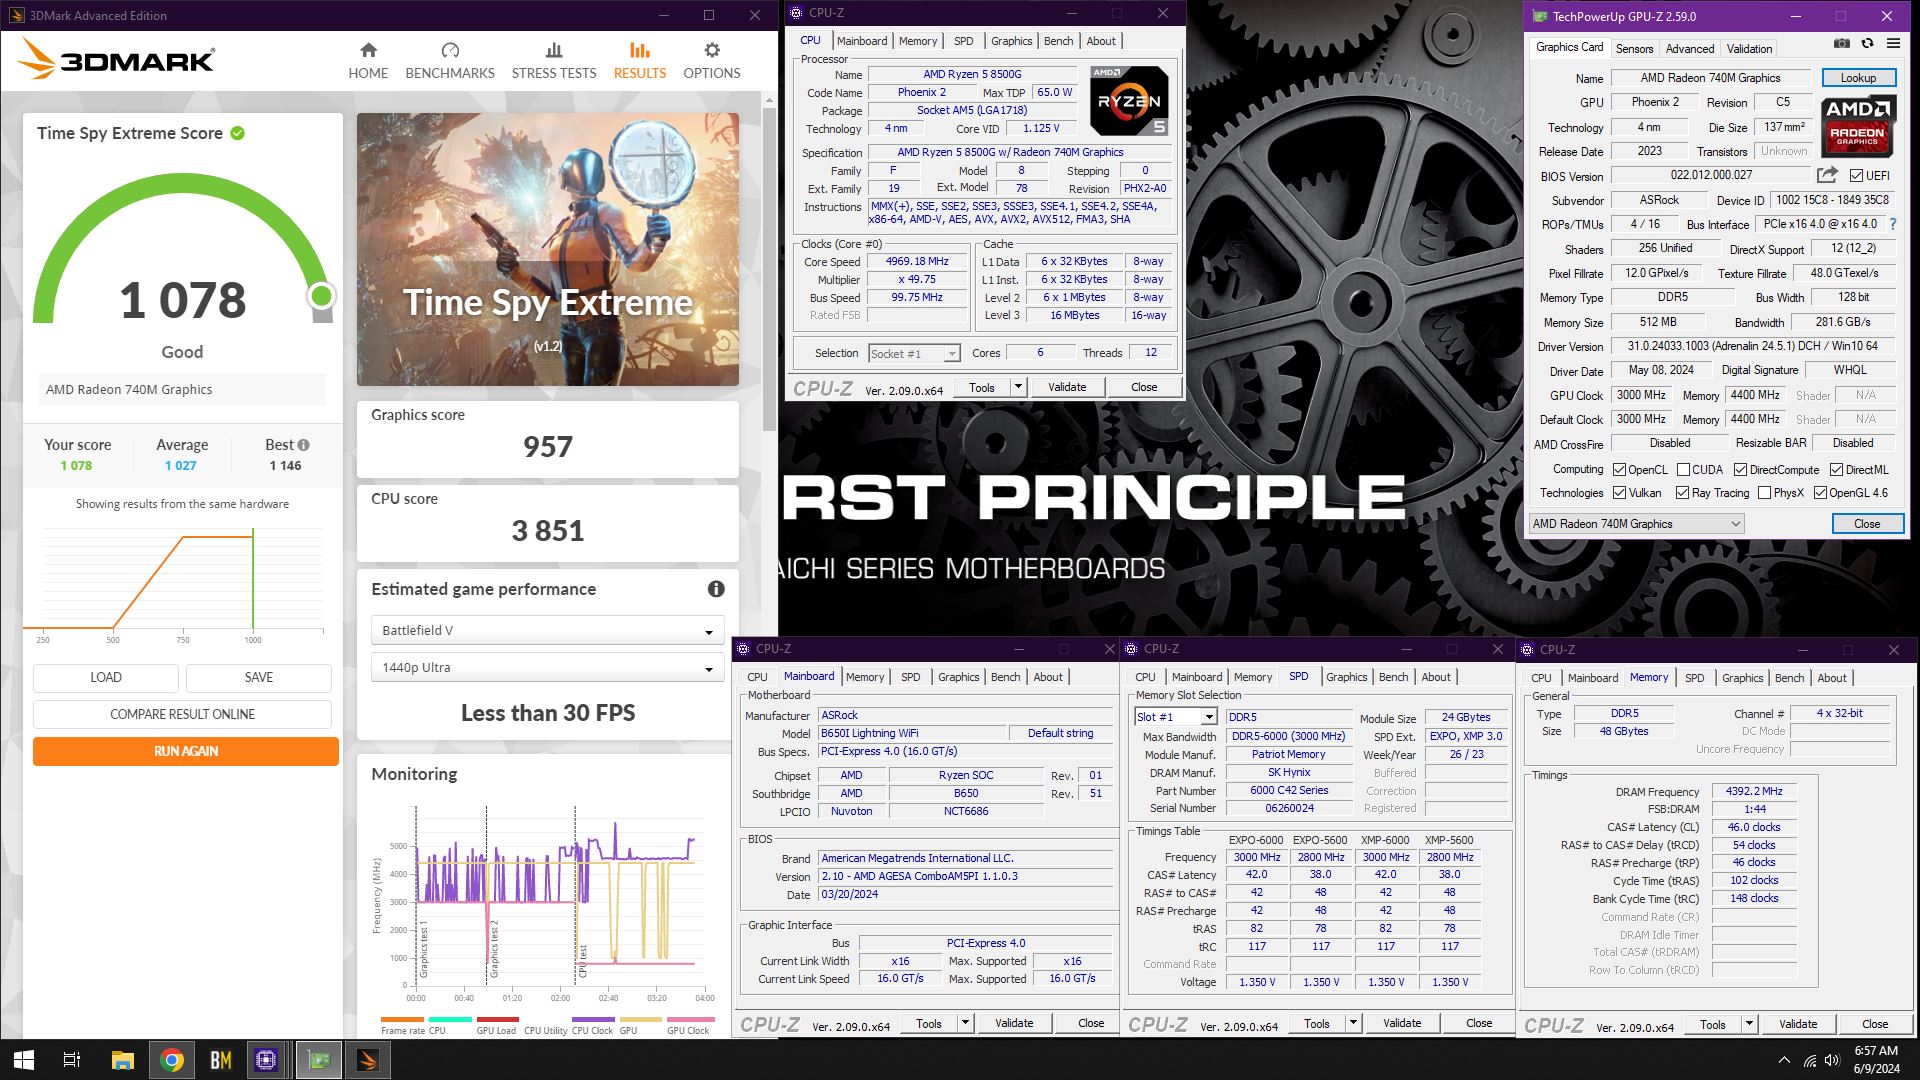Click the GPU-Z BIOS export share icon

(1827, 175)
